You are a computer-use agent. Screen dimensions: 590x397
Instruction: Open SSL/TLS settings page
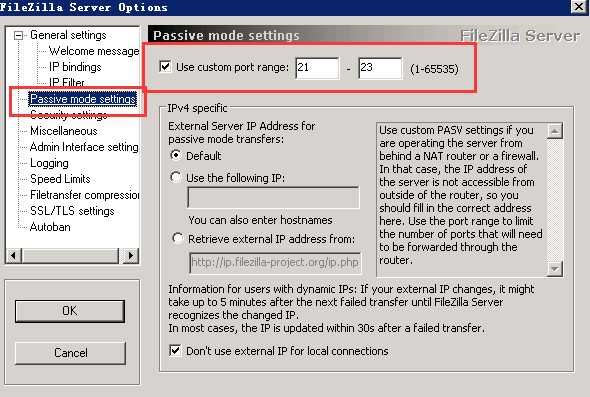(x=72, y=211)
